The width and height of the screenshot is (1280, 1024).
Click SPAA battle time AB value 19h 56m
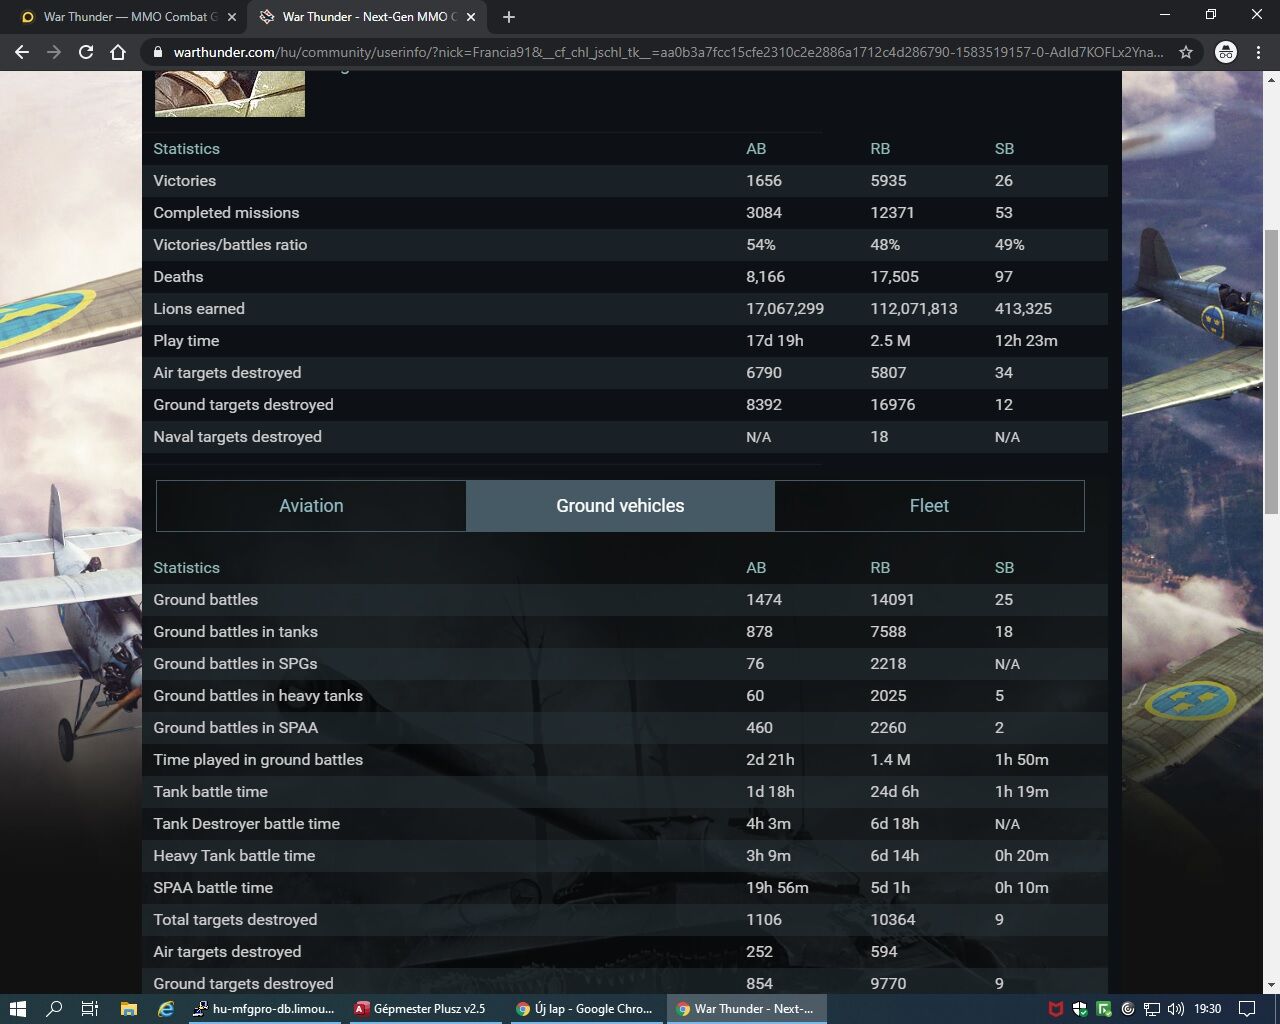(777, 888)
